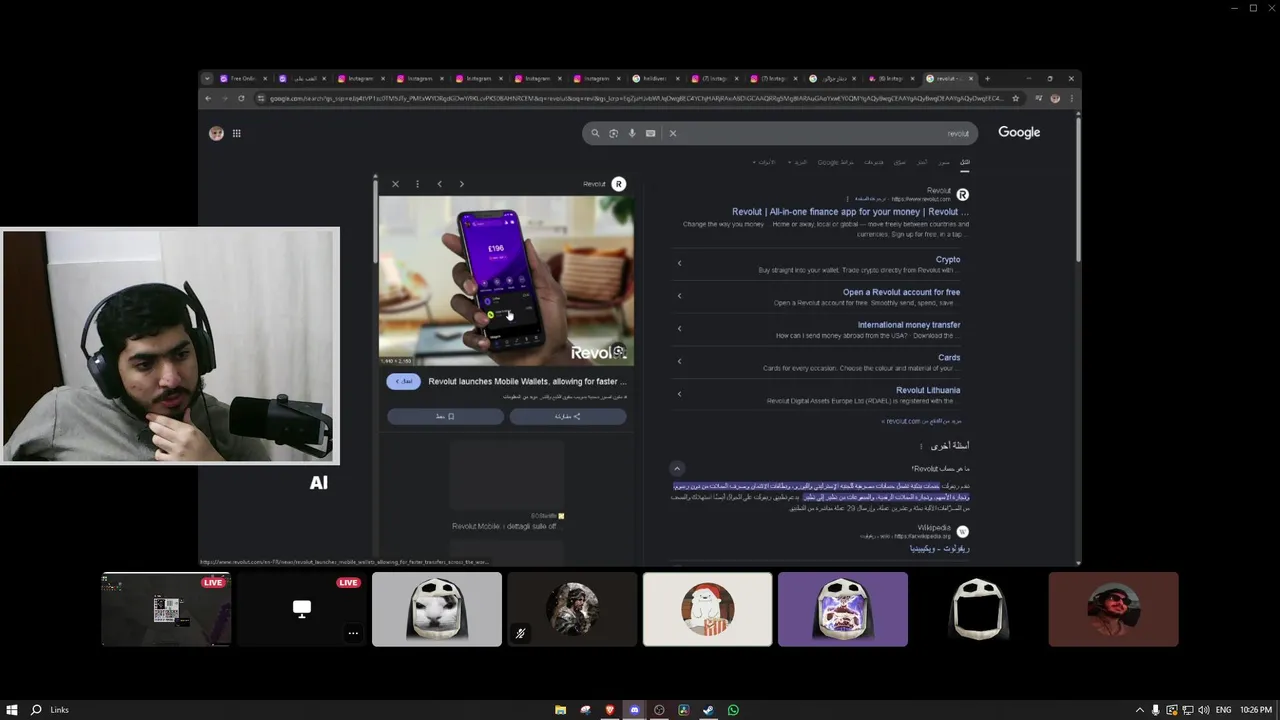Select the Google Maps search filter tab
The width and height of the screenshot is (1280, 720).
836,162
